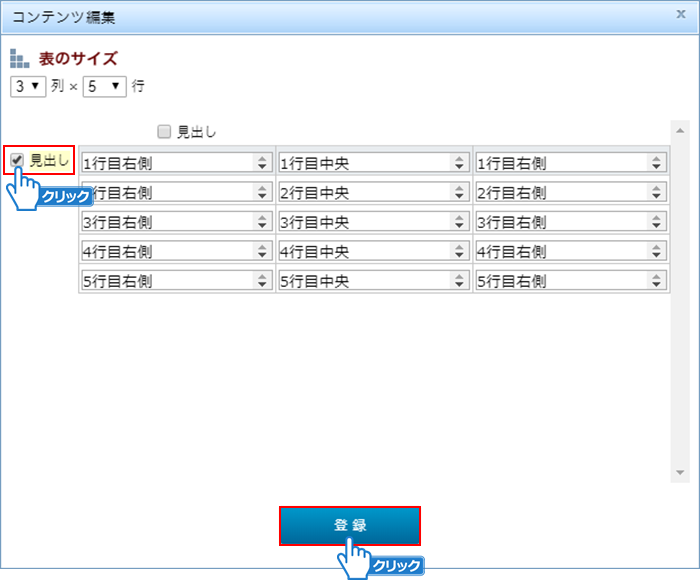The image size is (700, 580).
Task: Click spinner on 5行目右側 third column field
Action: click(657, 282)
